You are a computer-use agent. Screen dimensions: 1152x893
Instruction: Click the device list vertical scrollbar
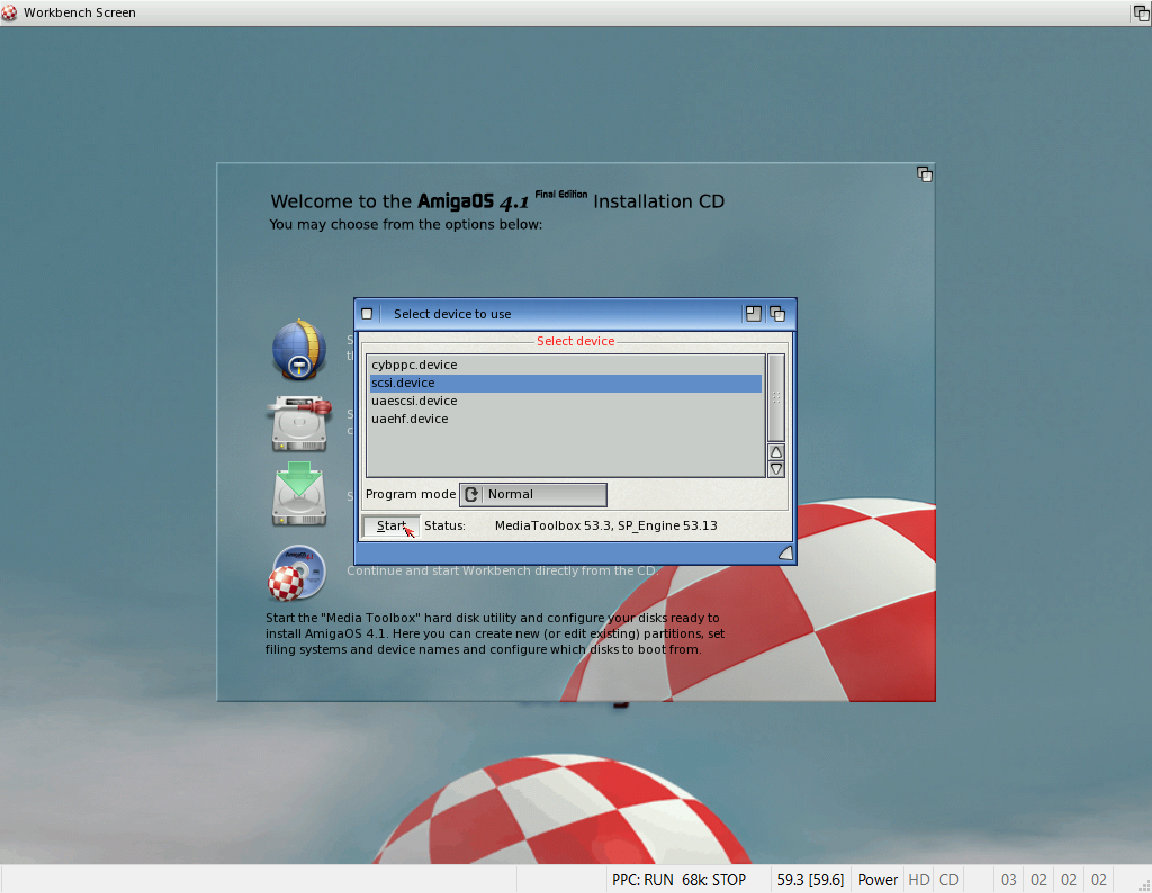(776, 398)
